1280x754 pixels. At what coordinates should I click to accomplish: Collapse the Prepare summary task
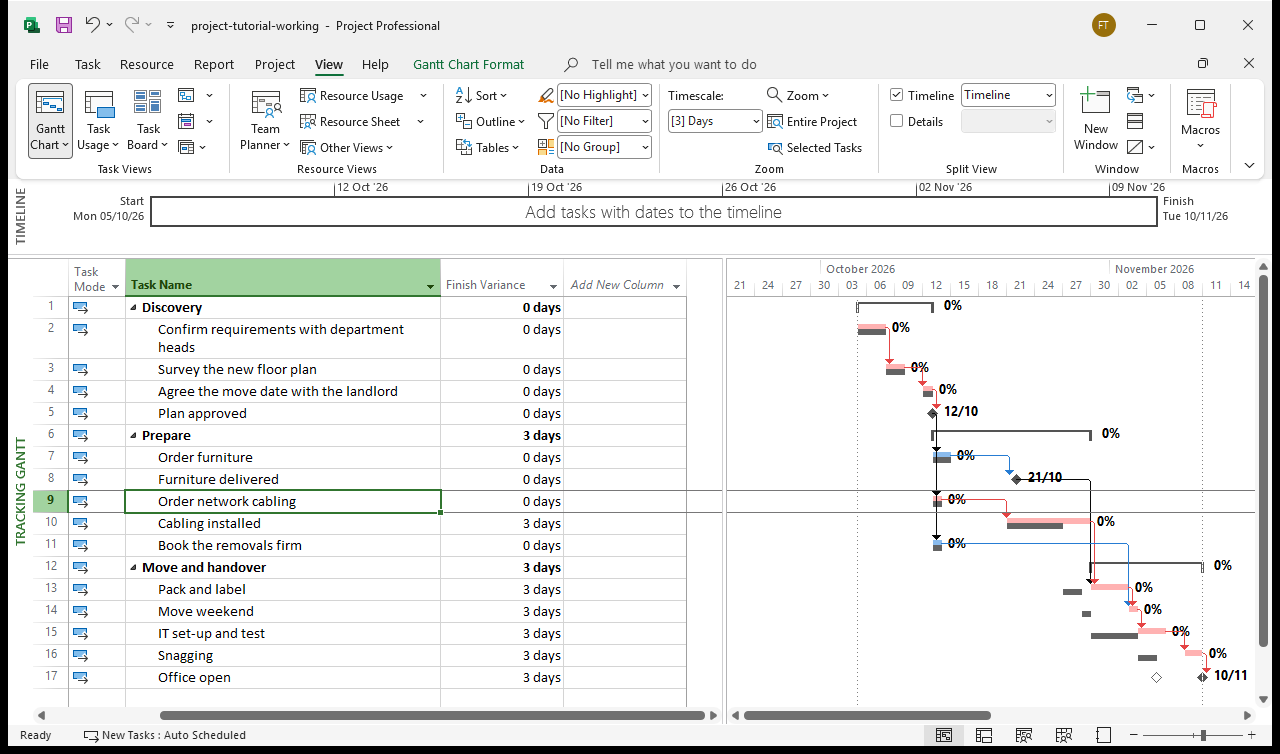click(134, 436)
